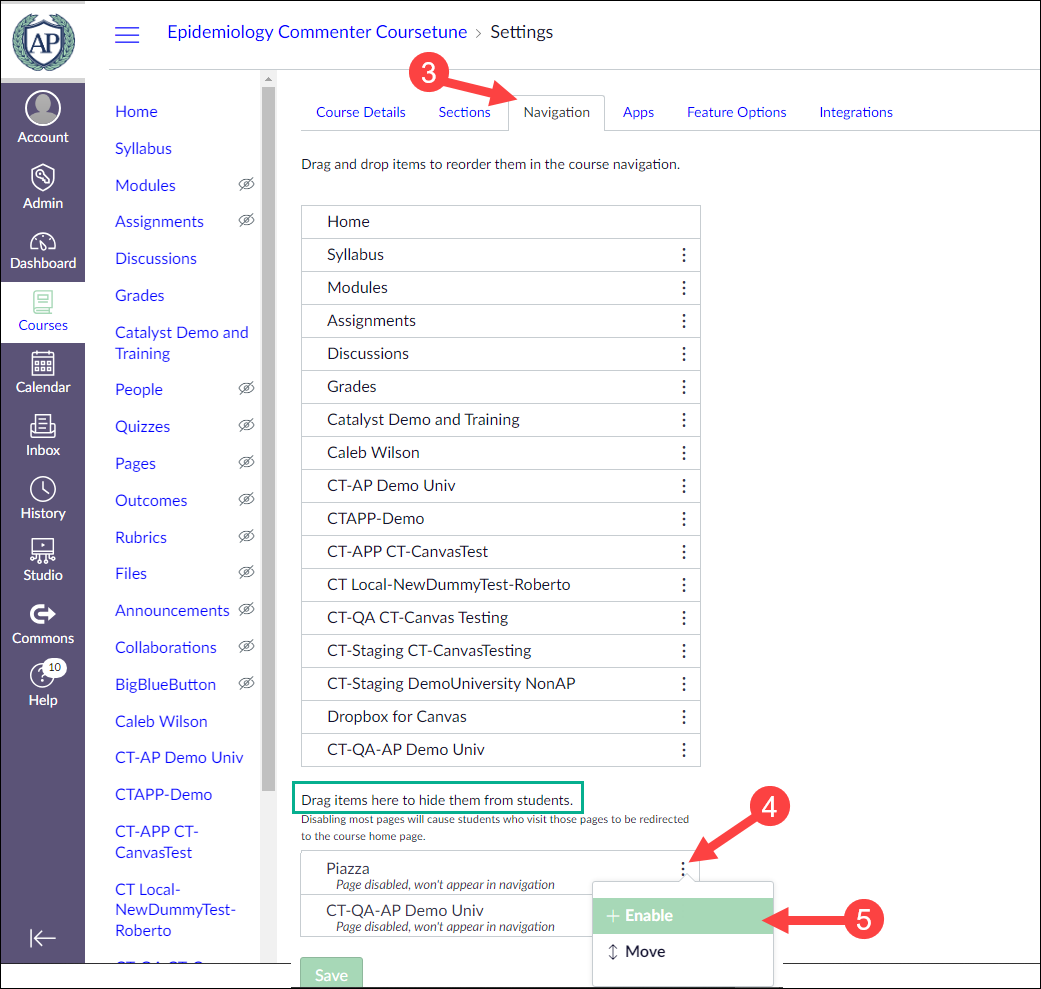Open the History clock icon
Image resolution: width=1041 pixels, height=989 pixels.
(42, 489)
